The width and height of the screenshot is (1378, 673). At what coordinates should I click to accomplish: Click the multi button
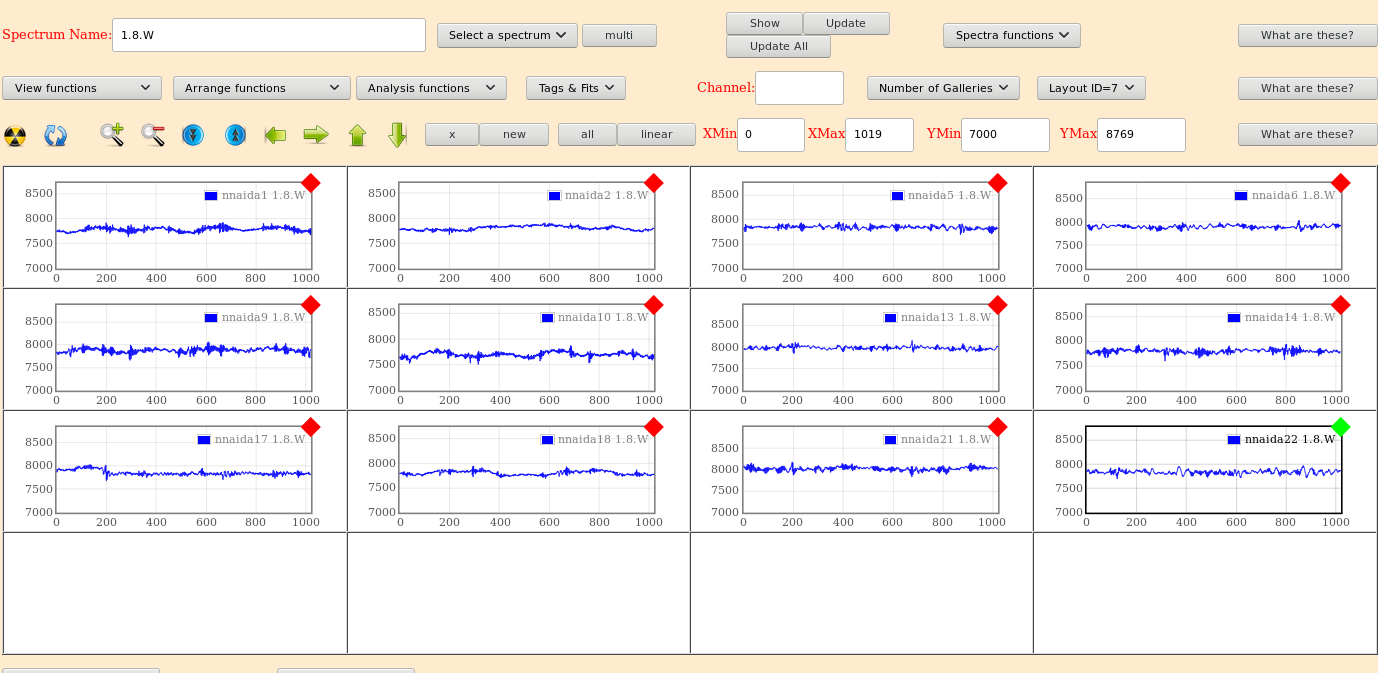tap(619, 35)
